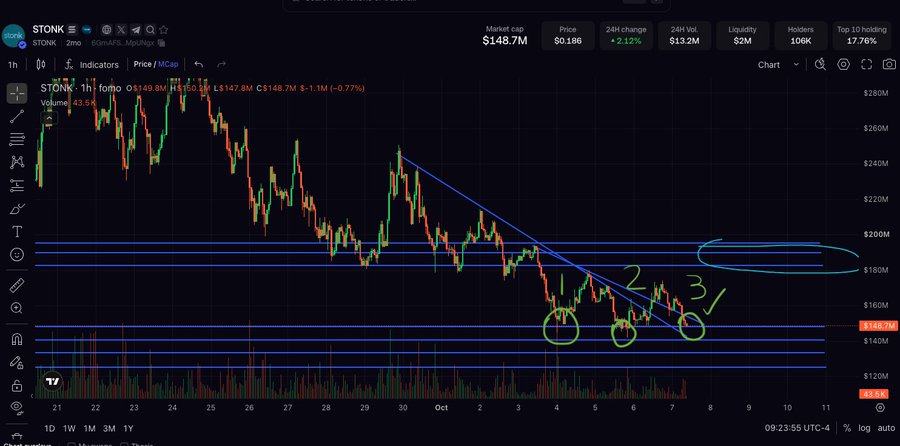900x446 pixels.
Task: Open chart settings hexagon icon
Action: coord(843,64)
